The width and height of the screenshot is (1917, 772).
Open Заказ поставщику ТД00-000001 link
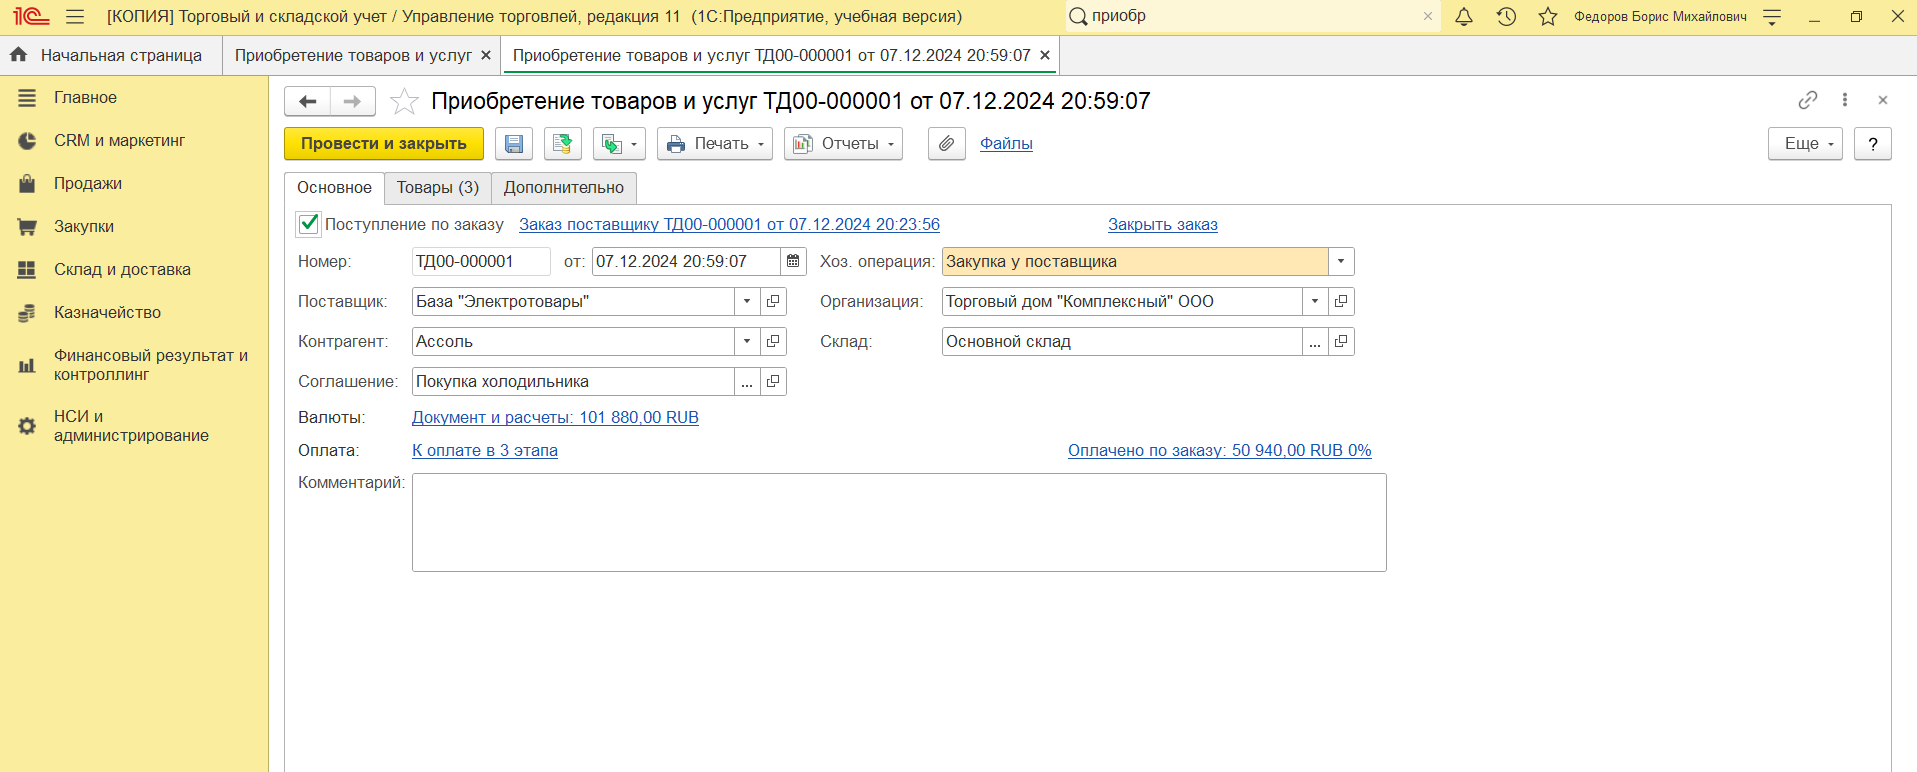tap(729, 225)
